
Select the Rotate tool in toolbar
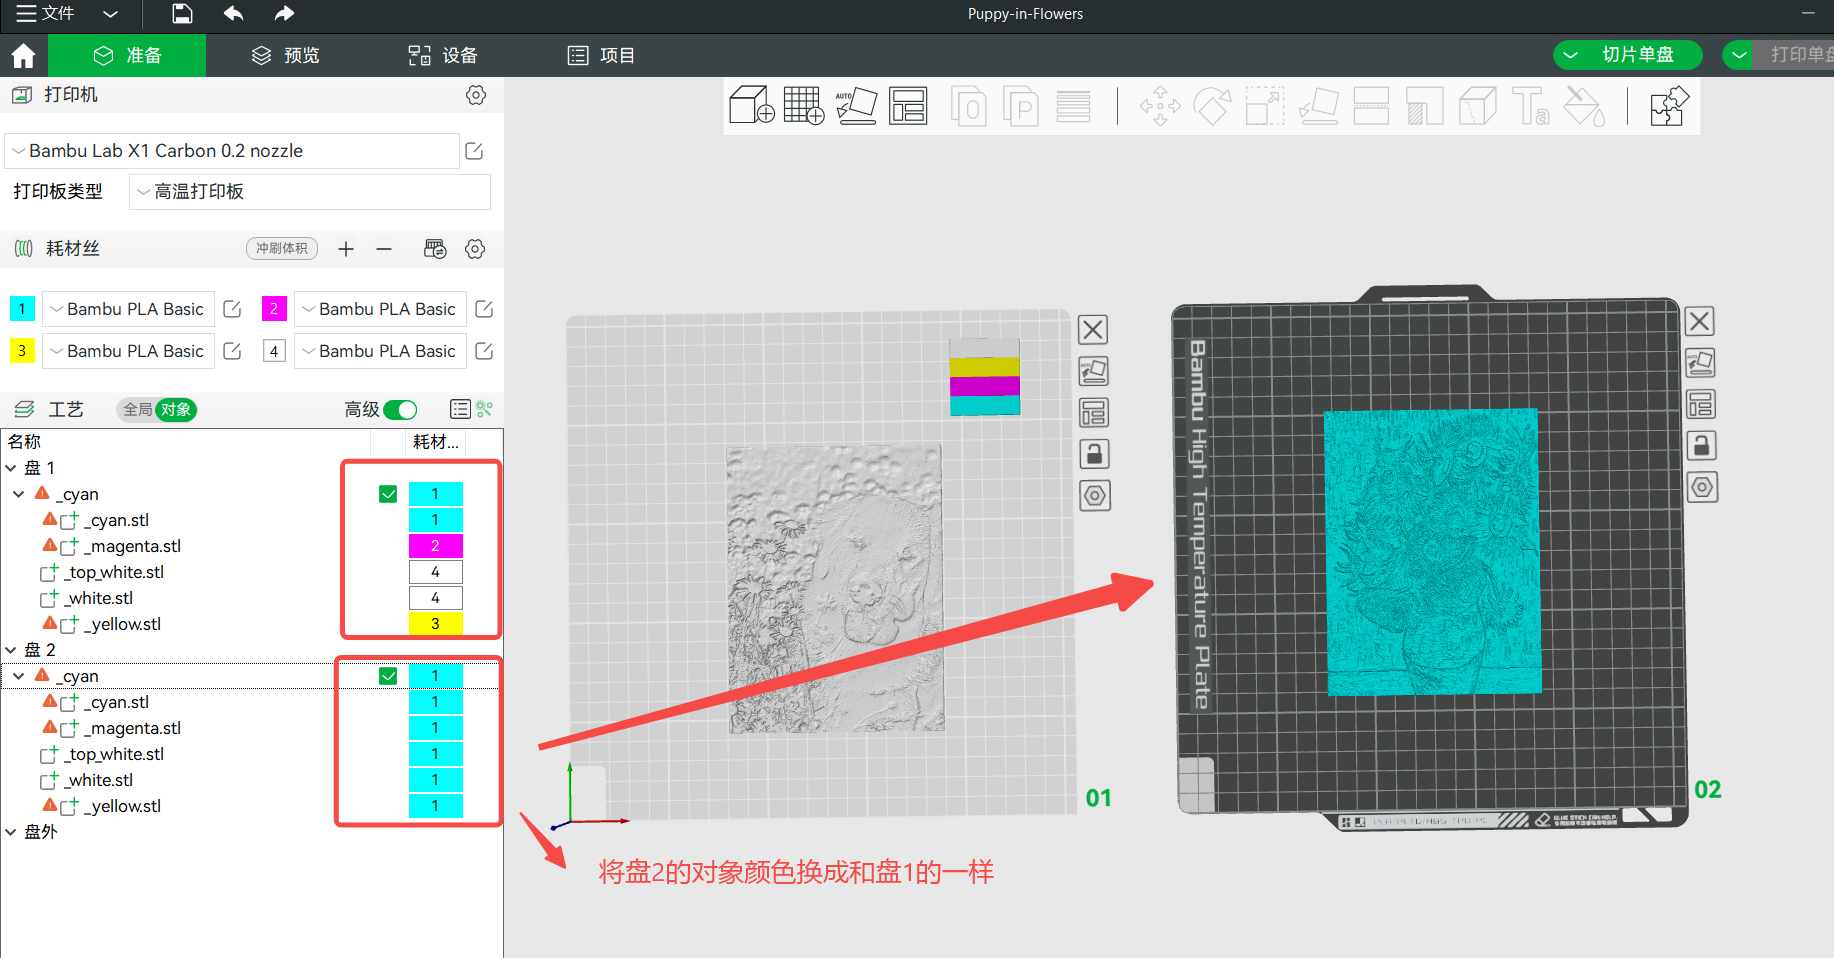[1212, 105]
